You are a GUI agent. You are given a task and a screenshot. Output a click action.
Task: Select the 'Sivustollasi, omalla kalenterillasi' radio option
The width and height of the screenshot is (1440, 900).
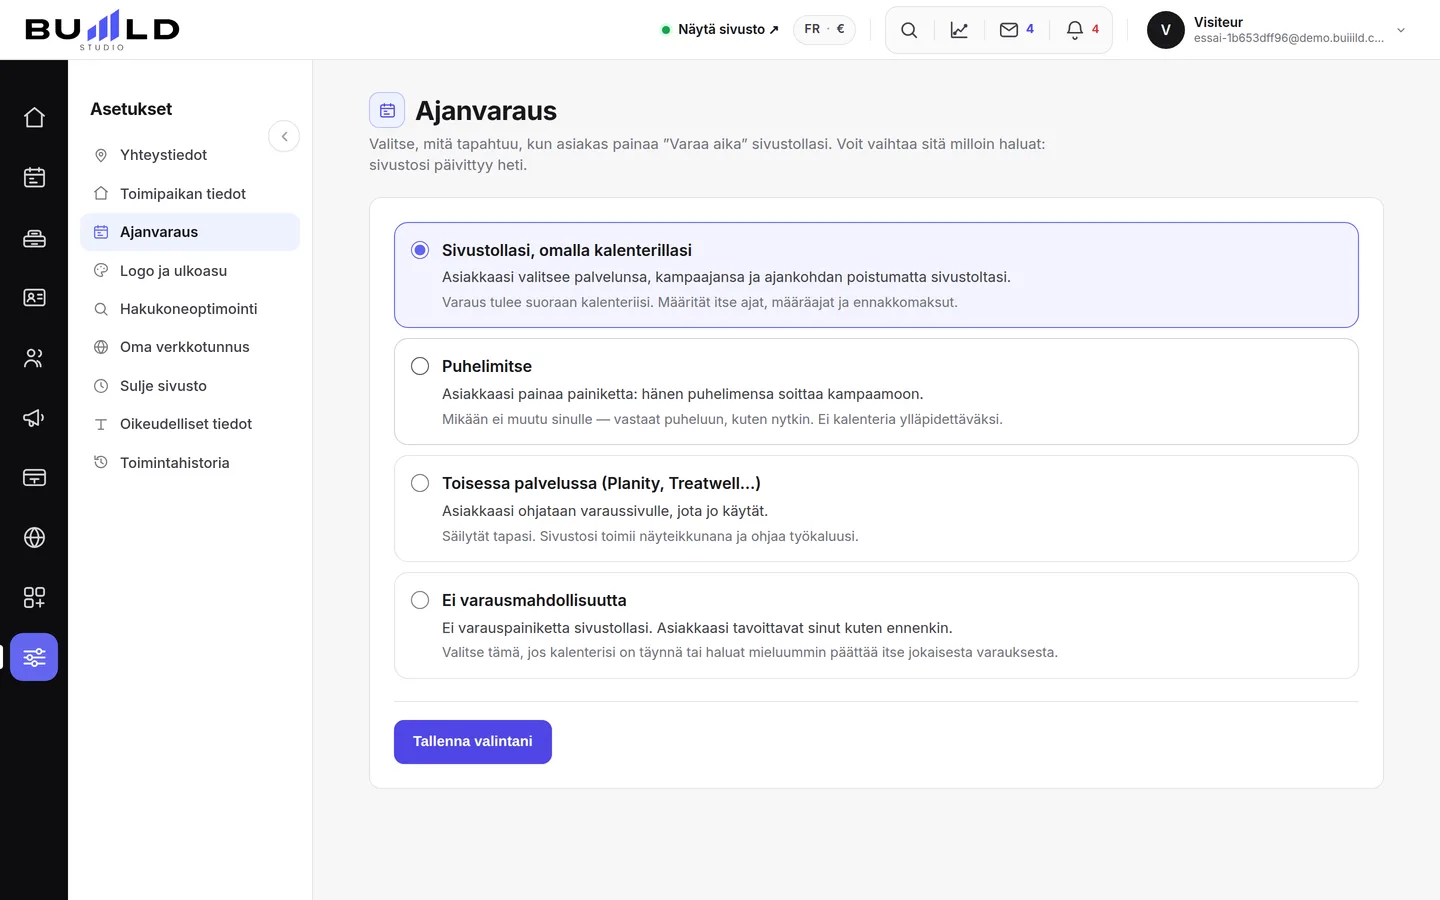point(420,250)
